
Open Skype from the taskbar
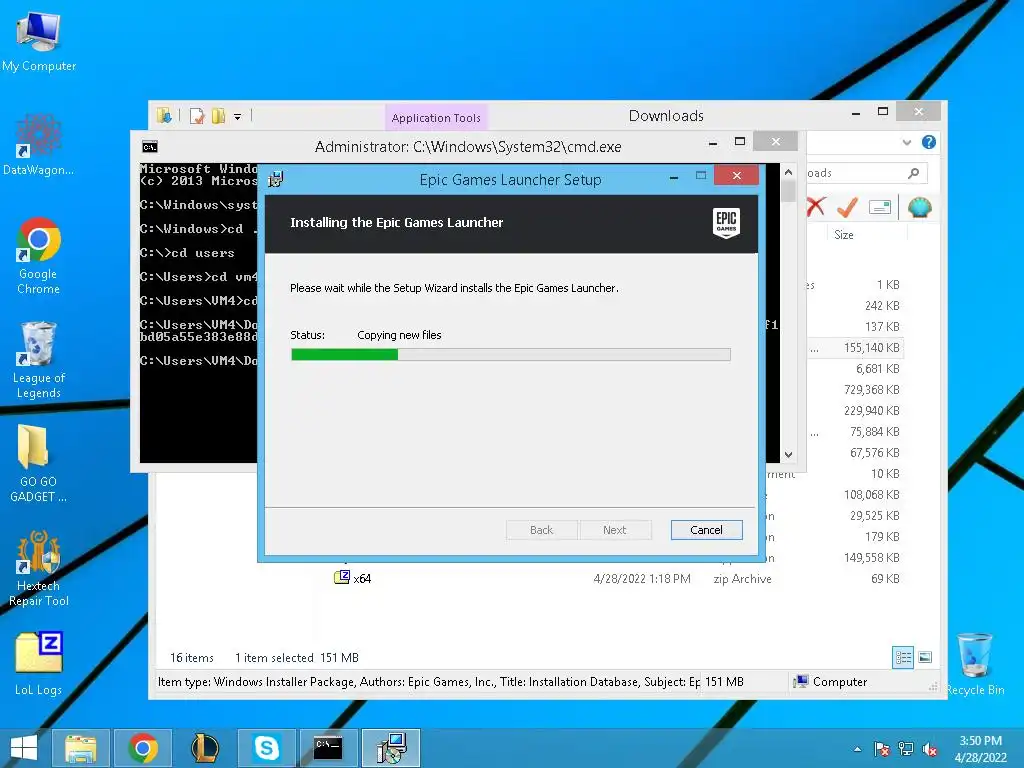[266, 748]
